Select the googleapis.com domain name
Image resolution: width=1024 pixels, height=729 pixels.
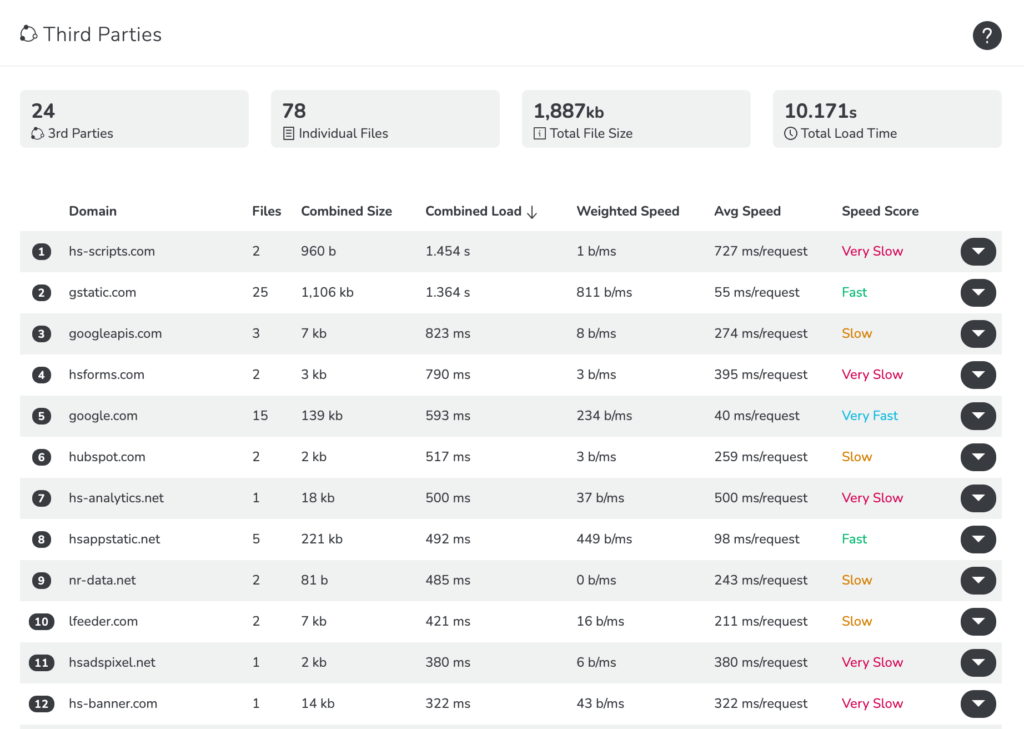[x=115, y=334]
